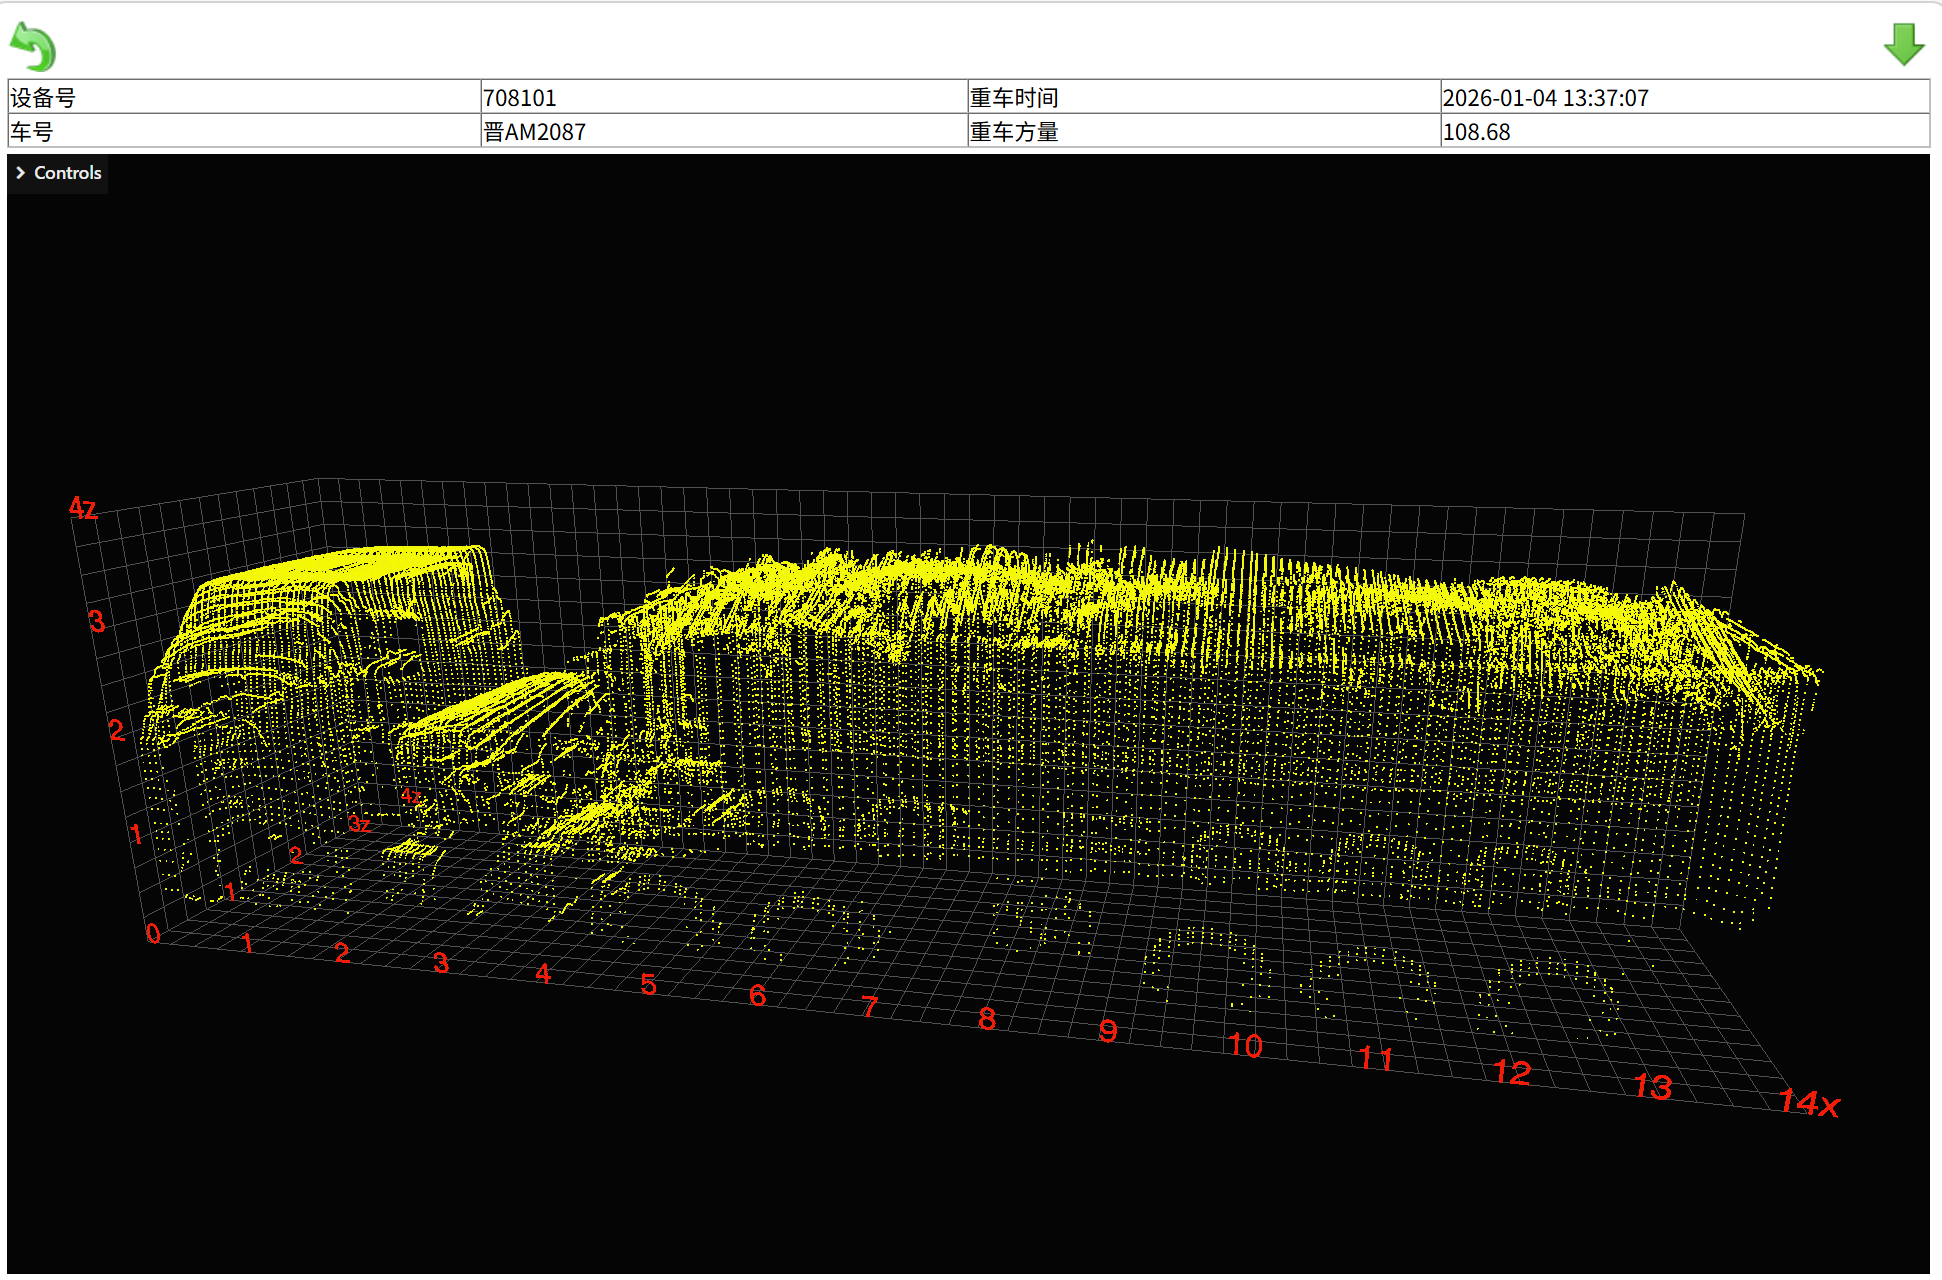Click the green back arrow icon
Screen dimensions: 1942x1280
[x=33, y=46]
